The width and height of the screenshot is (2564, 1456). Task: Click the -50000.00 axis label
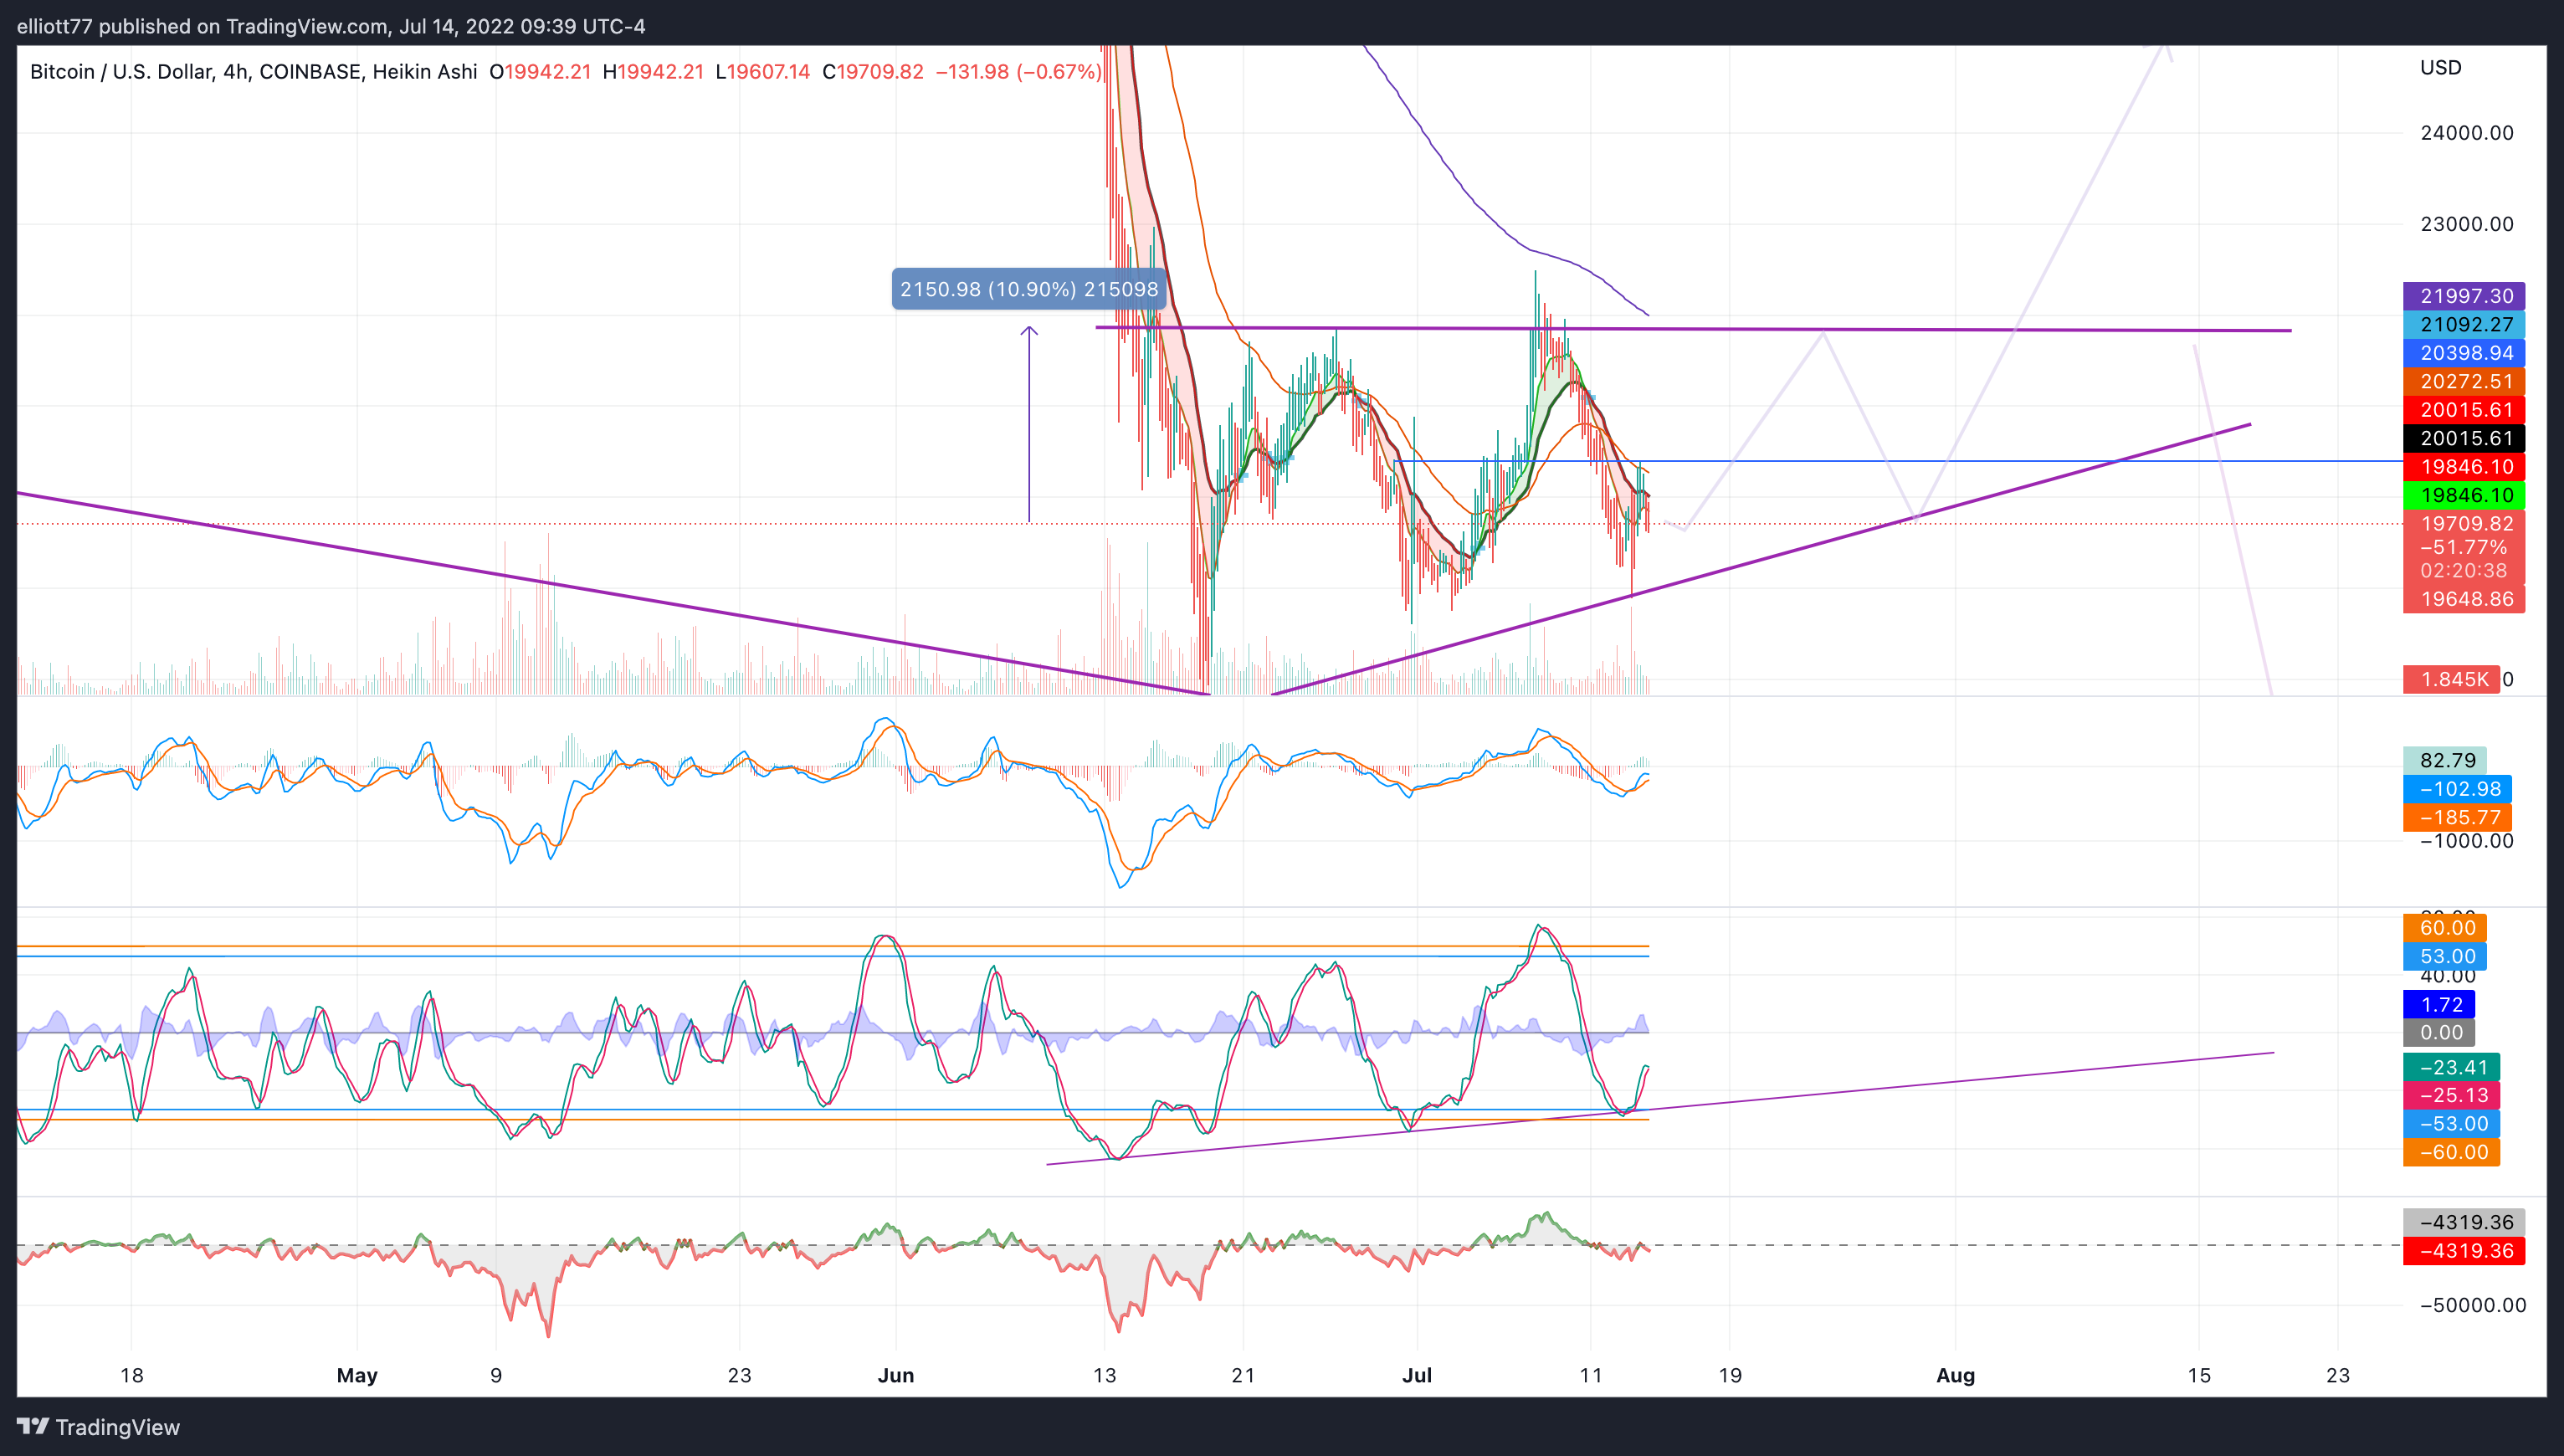pos(2472,1305)
